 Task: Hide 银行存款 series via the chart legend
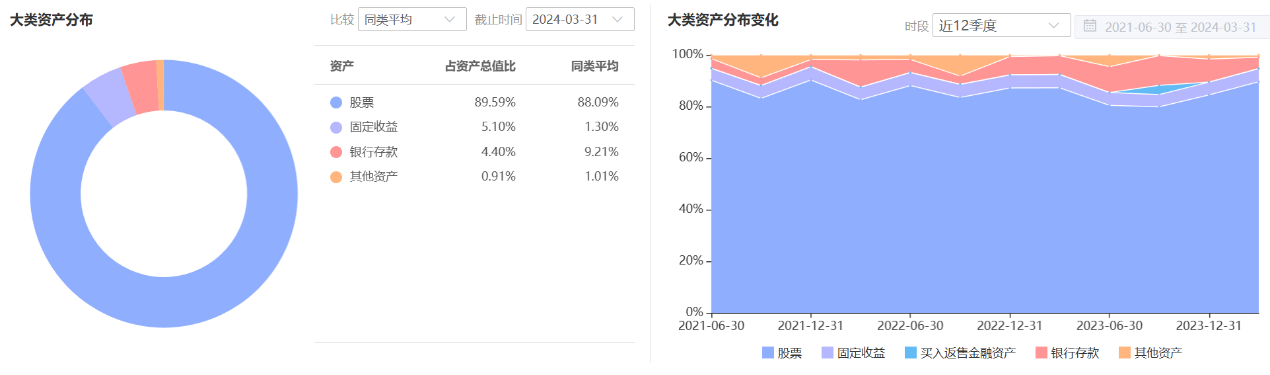point(1067,353)
